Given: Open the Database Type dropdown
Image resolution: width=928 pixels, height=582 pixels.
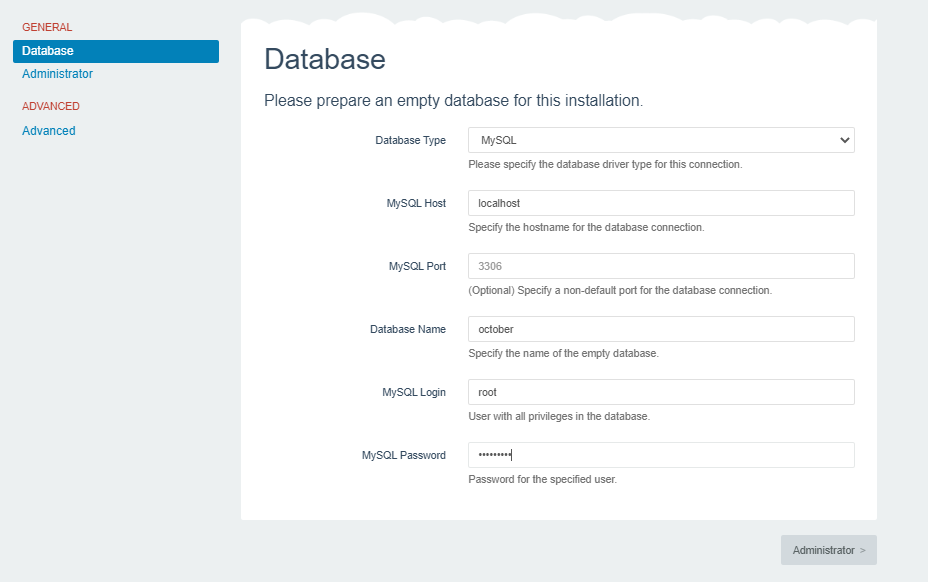Looking at the screenshot, I should coord(660,140).
